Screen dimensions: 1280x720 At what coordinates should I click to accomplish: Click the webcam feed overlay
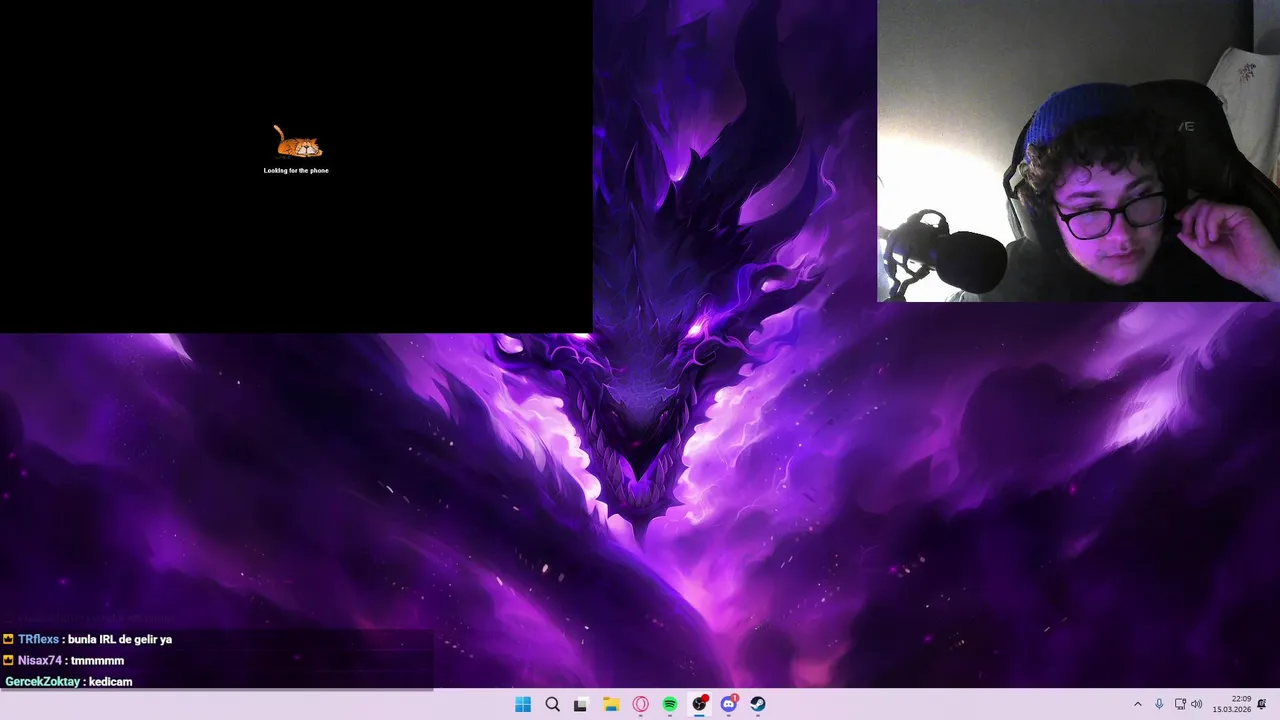point(1078,151)
